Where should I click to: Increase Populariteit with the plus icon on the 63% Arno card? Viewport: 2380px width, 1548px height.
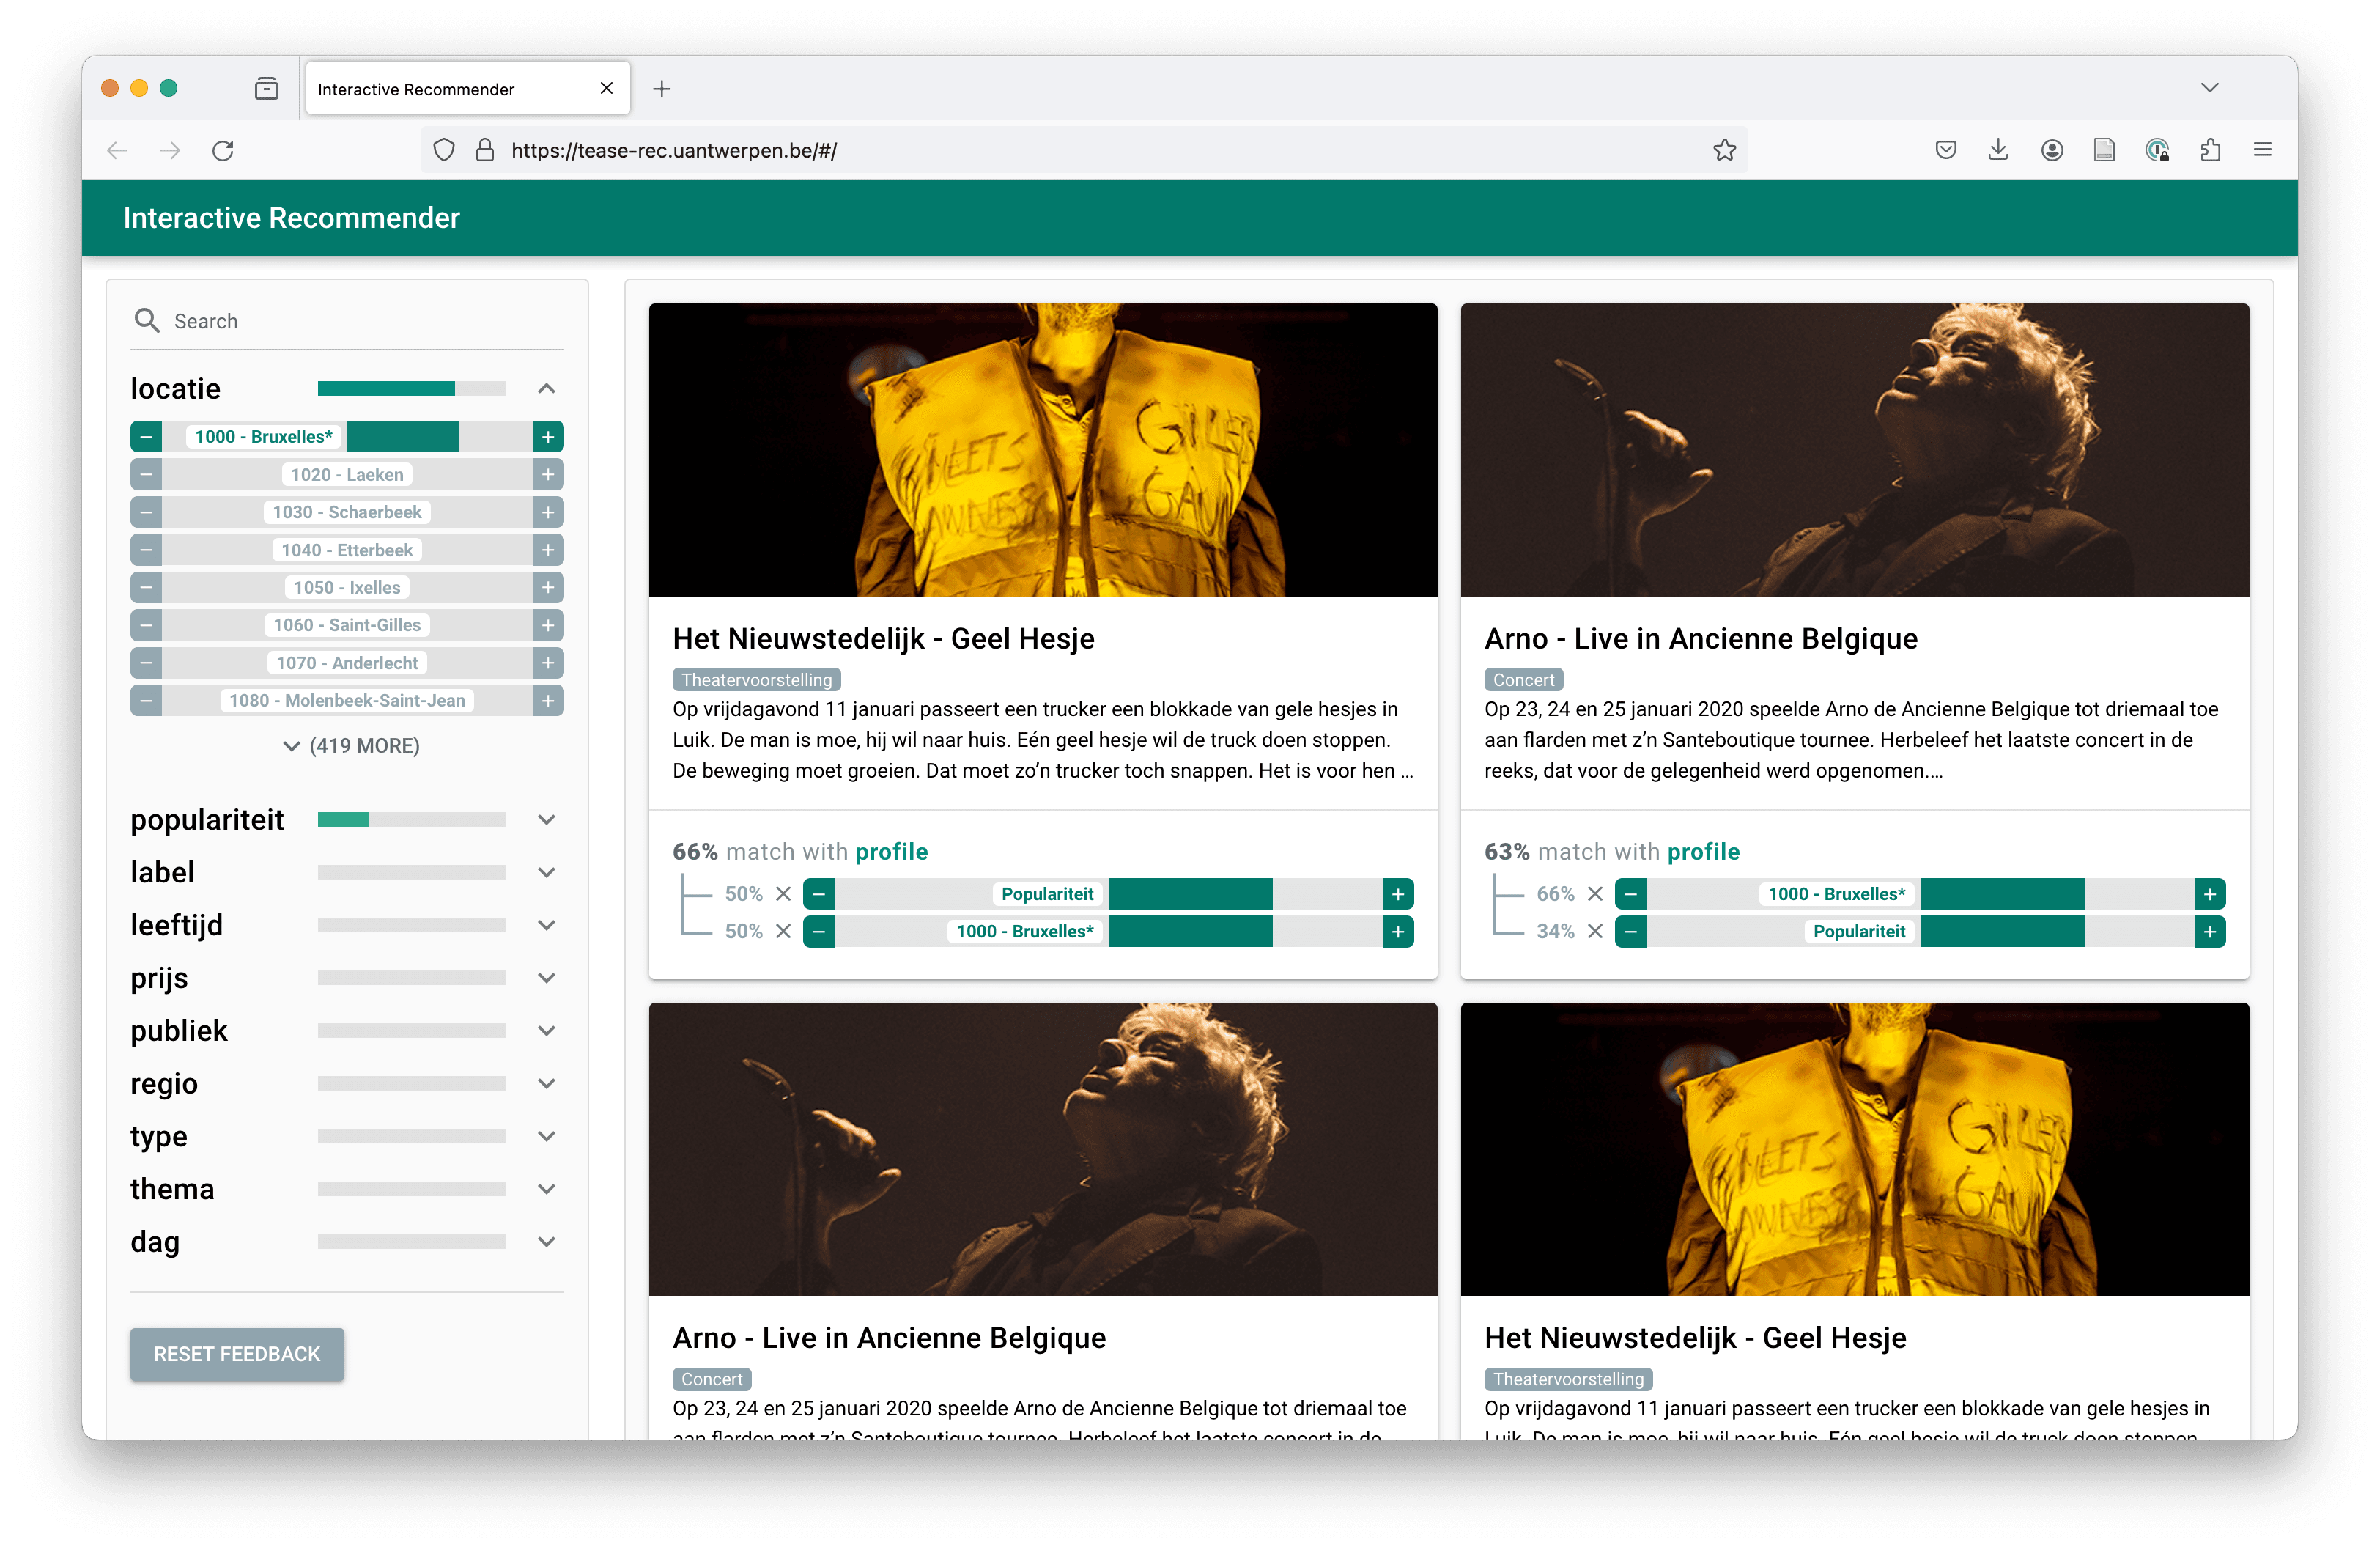[x=2210, y=931]
